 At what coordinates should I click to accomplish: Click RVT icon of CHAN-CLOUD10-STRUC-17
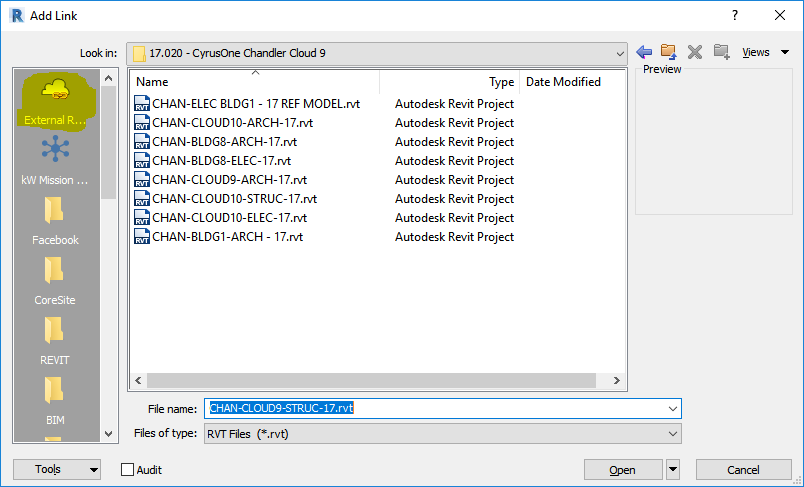[142, 198]
